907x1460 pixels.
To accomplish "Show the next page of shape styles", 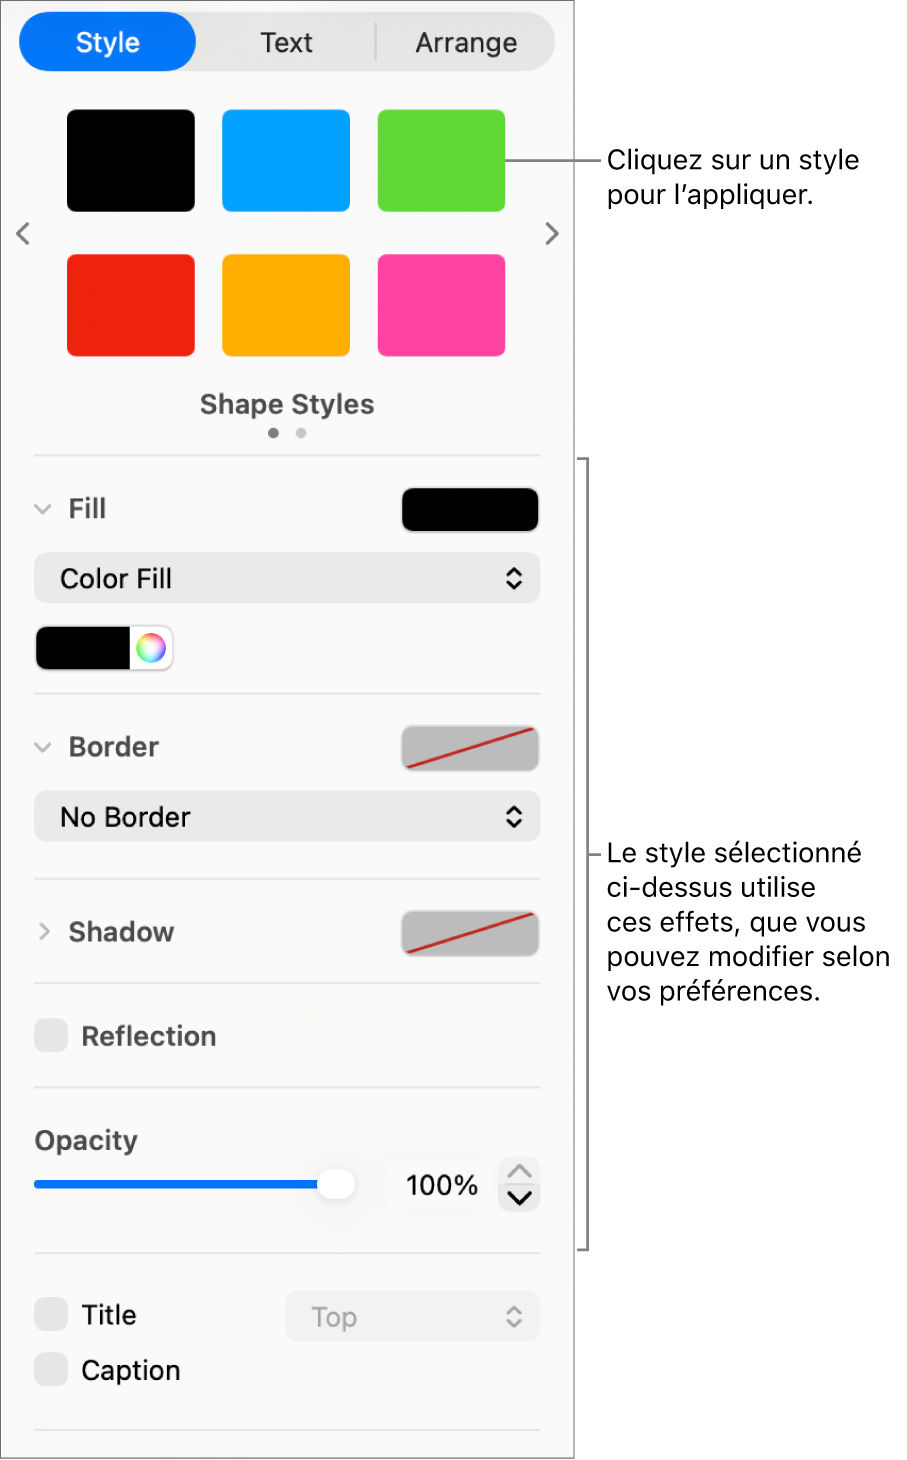I will 551,233.
